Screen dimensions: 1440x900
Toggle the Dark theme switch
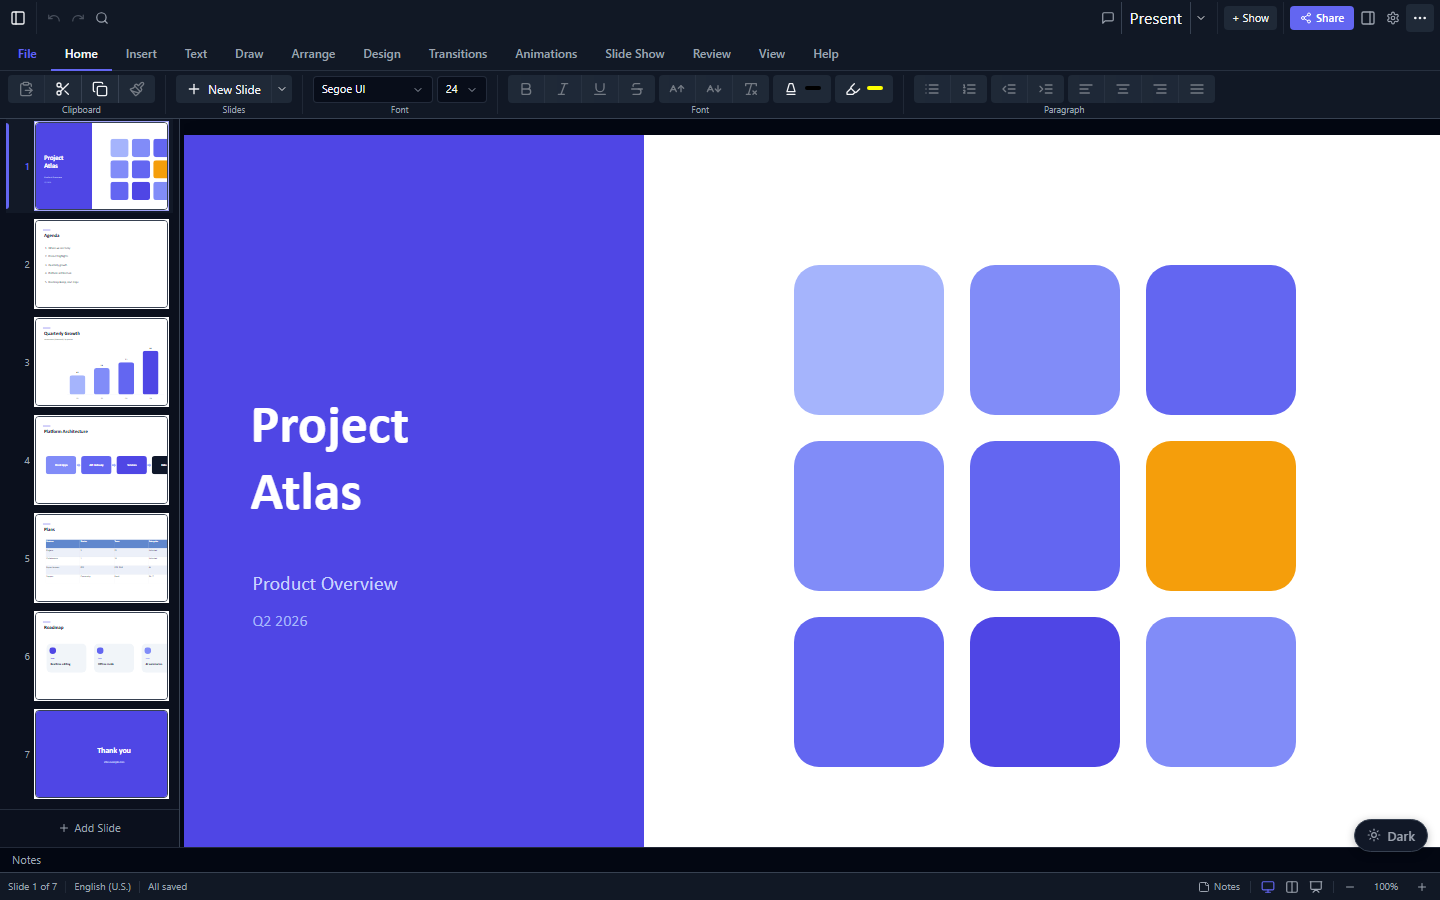coord(1391,836)
